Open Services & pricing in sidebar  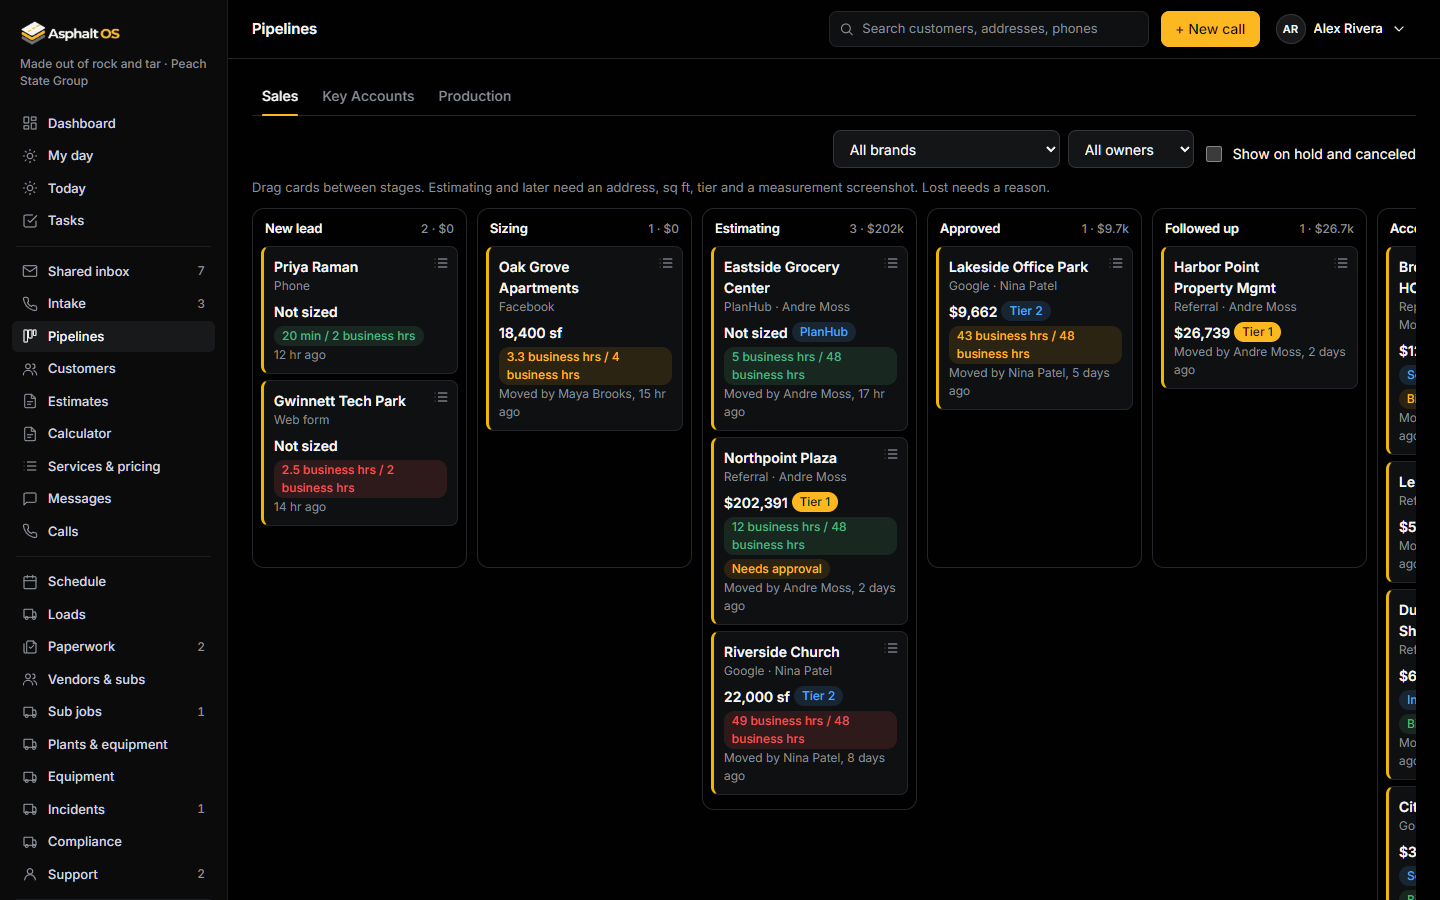tap(113, 466)
